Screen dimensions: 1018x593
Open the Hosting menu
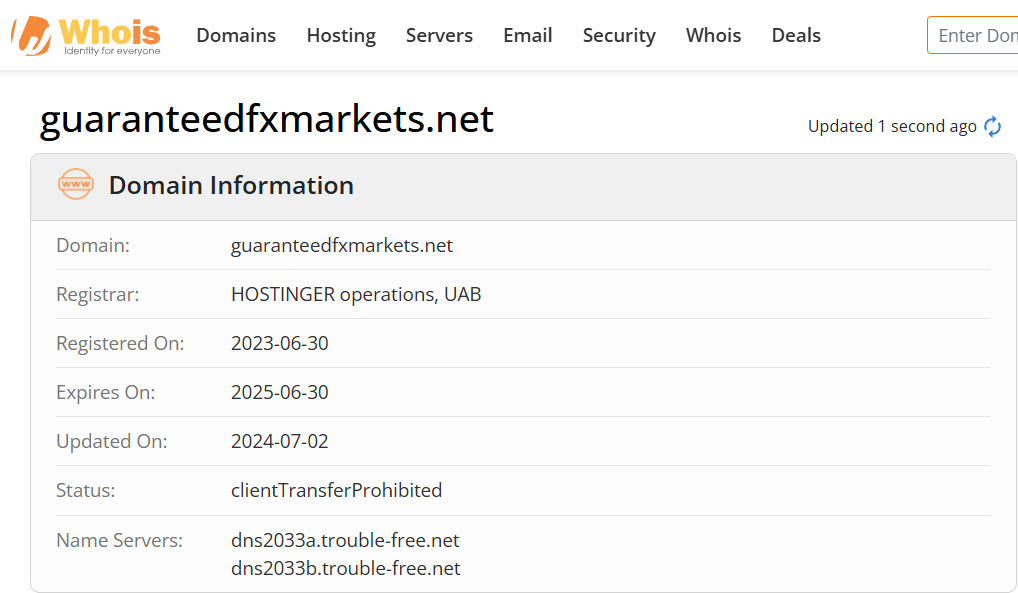pyautogui.click(x=341, y=35)
